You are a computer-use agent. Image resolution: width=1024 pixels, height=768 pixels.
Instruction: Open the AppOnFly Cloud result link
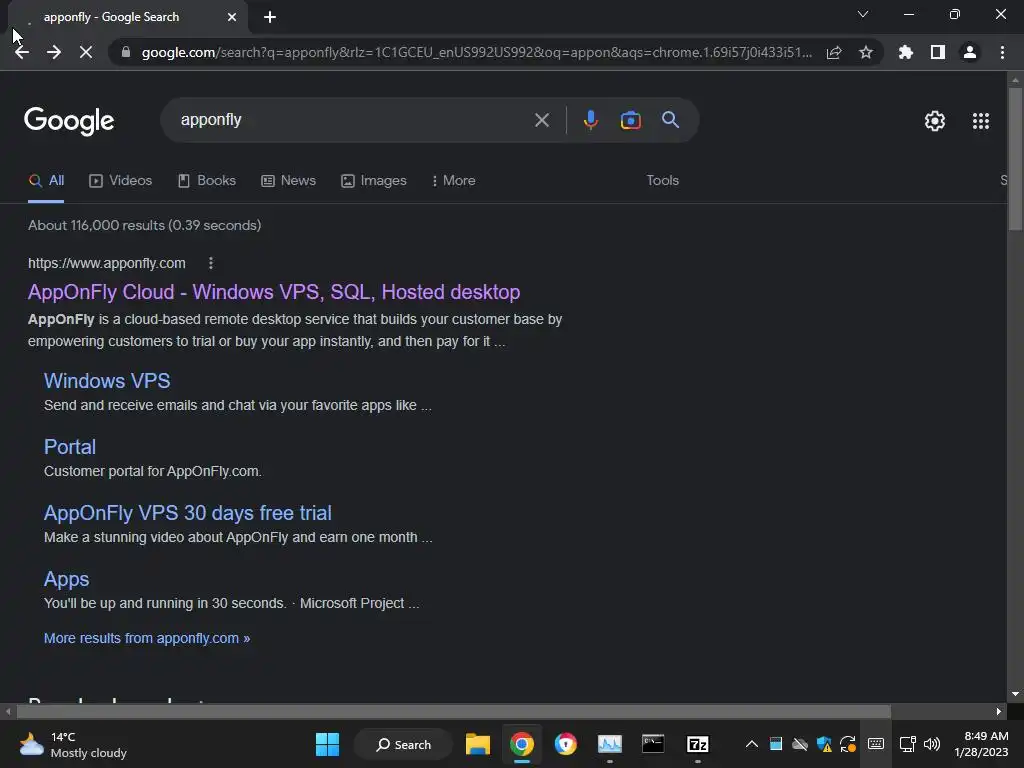click(x=274, y=292)
